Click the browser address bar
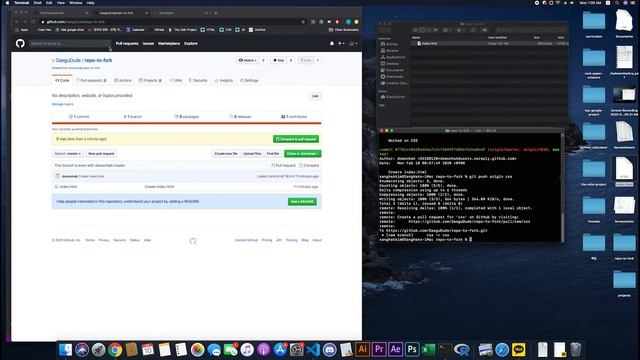 171,22
